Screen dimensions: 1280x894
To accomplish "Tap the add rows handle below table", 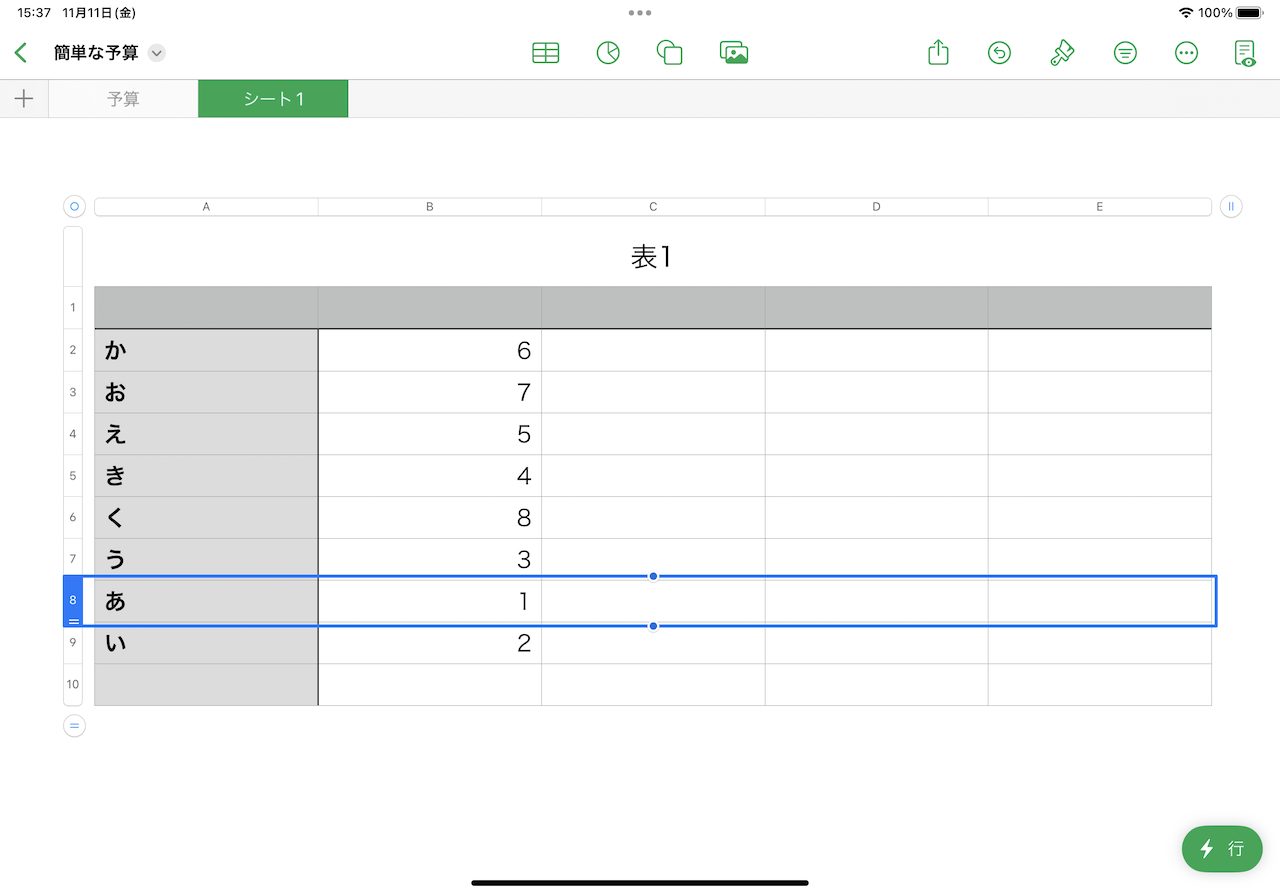I will coord(74,726).
